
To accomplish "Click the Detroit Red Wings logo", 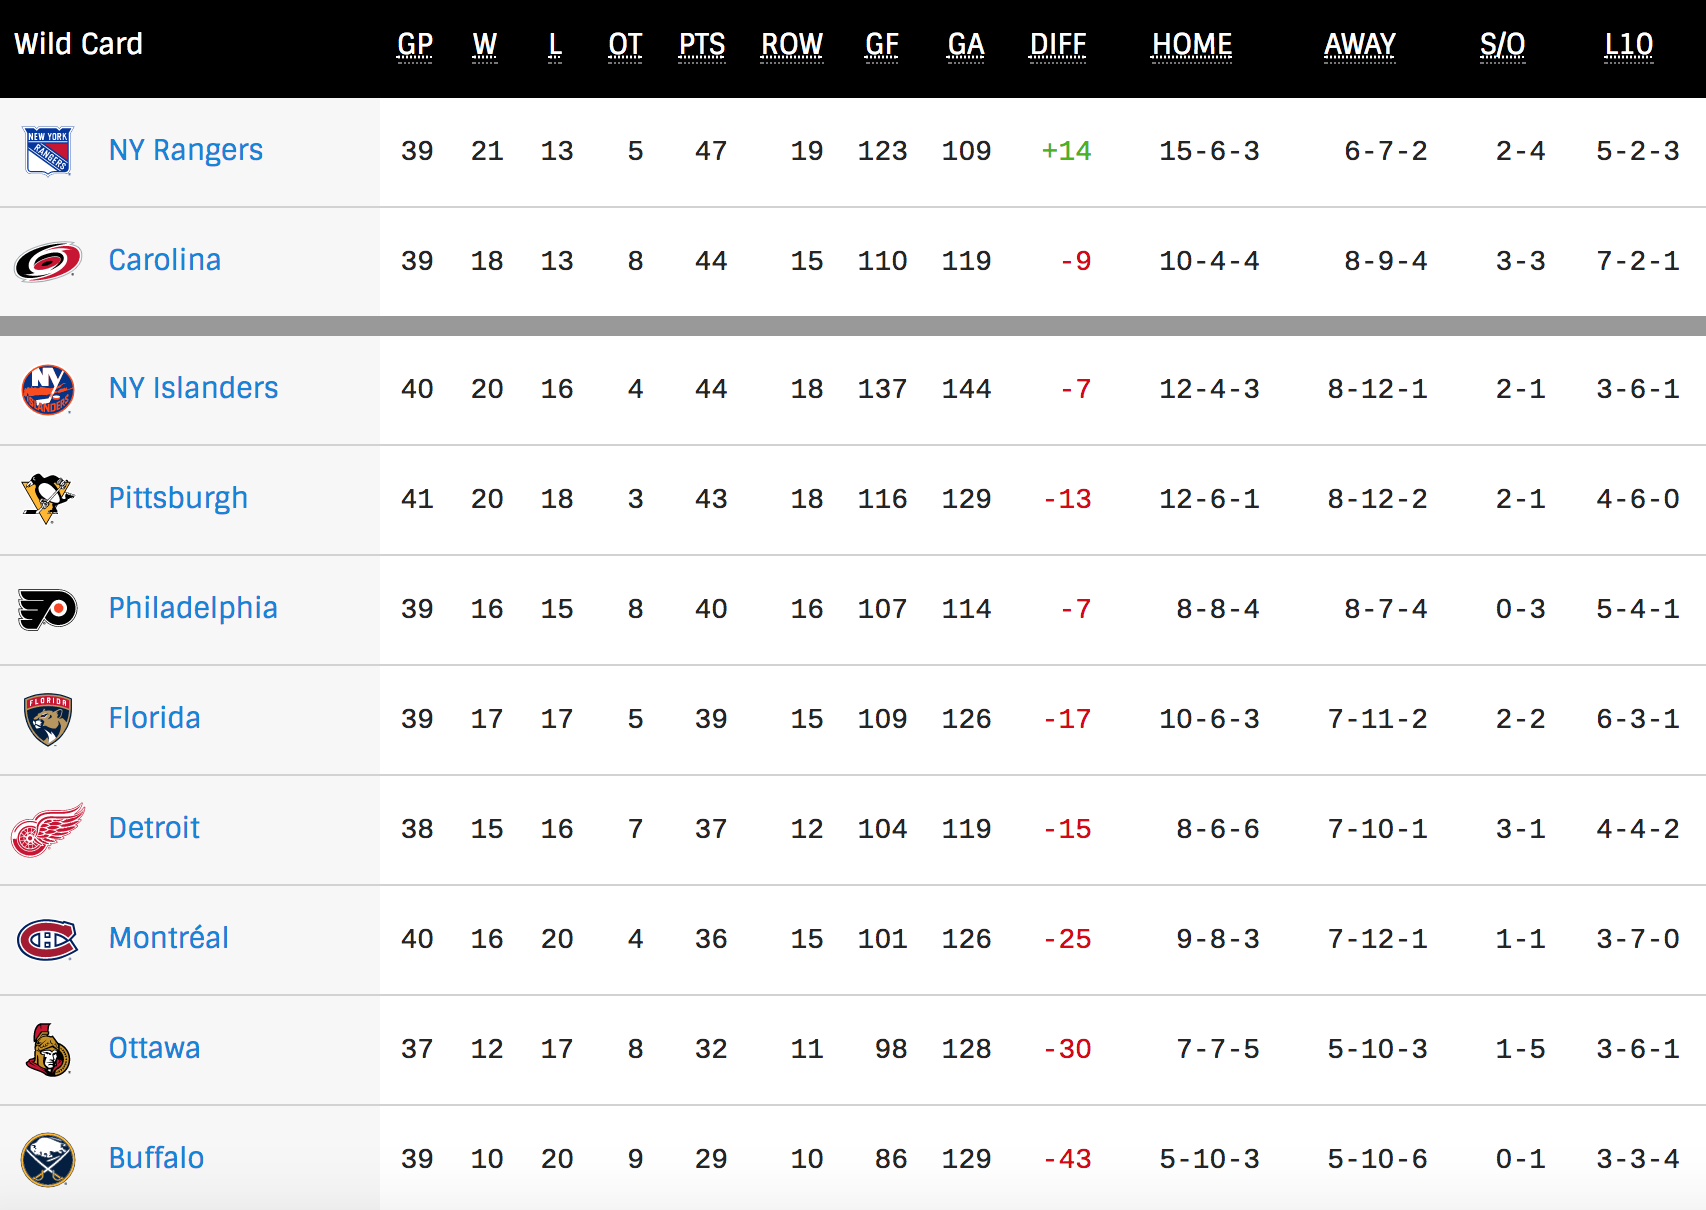I will pos(47,829).
